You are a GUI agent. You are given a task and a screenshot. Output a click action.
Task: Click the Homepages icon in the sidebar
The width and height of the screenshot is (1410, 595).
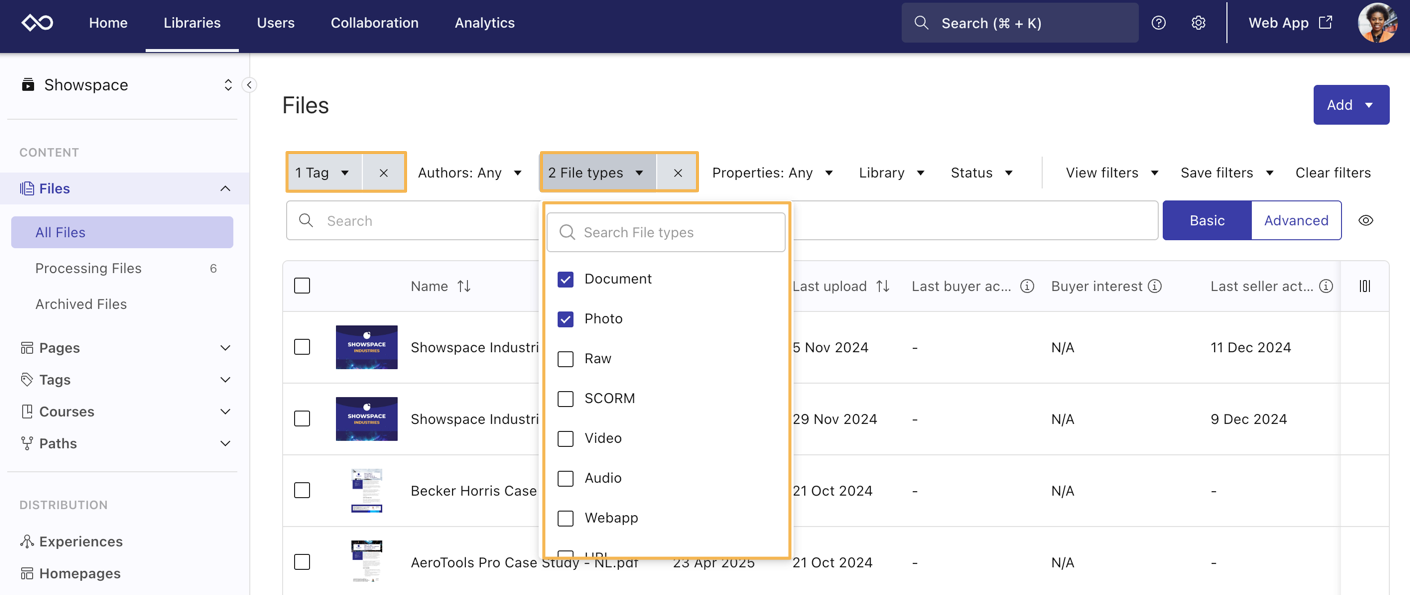(x=27, y=573)
